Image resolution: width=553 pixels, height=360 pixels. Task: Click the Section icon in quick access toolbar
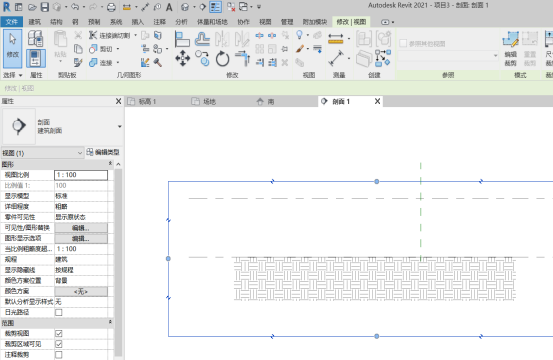[203, 7]
